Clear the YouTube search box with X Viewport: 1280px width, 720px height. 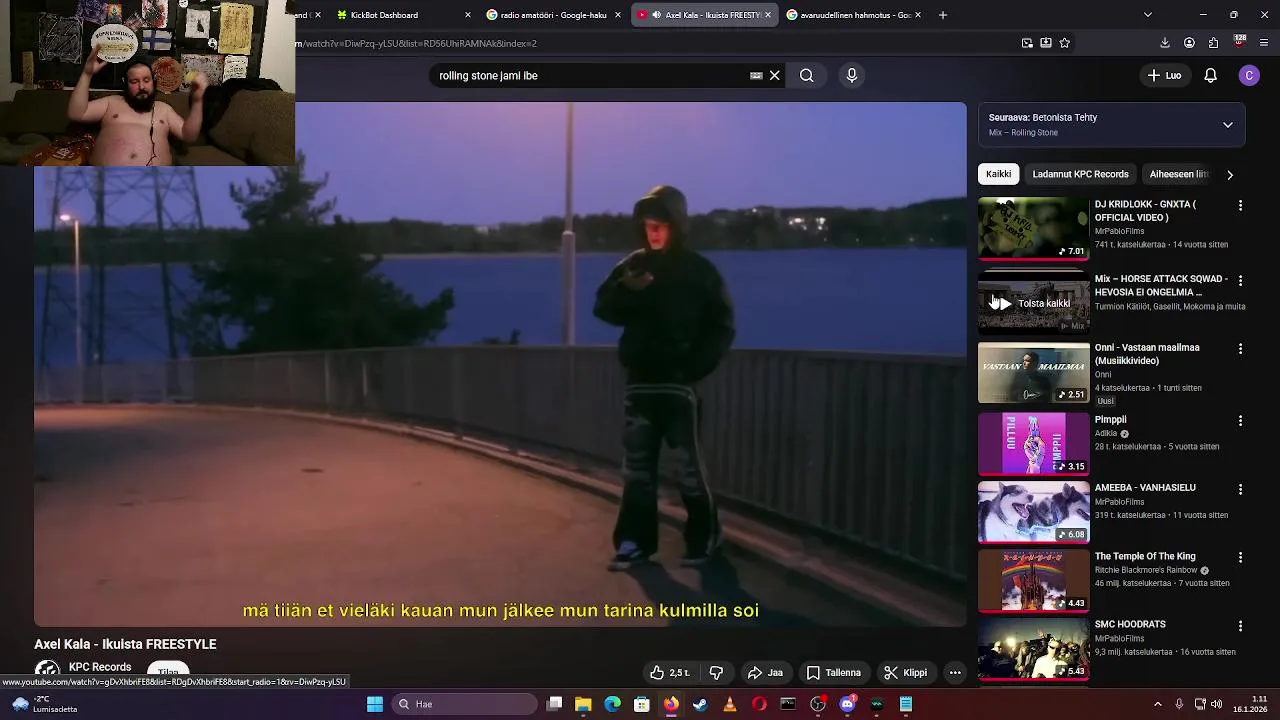pyautogui.click(x=774, y=75)
